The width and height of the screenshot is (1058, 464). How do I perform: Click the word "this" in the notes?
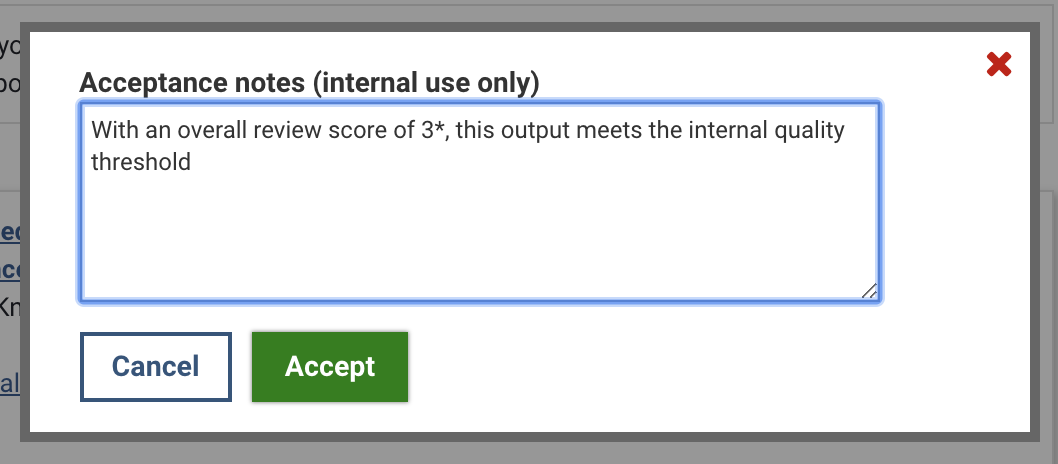tap(472, 131)
